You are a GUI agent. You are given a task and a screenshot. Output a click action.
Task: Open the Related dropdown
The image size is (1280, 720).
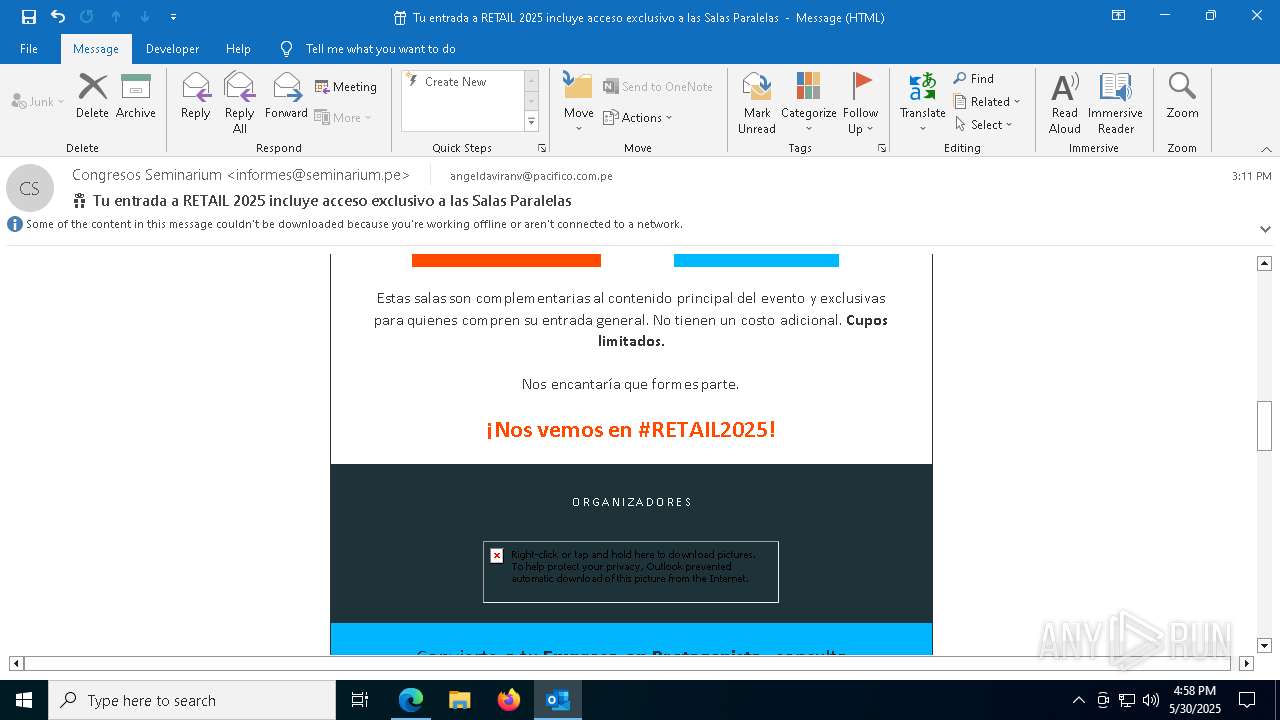click(987, 101)
